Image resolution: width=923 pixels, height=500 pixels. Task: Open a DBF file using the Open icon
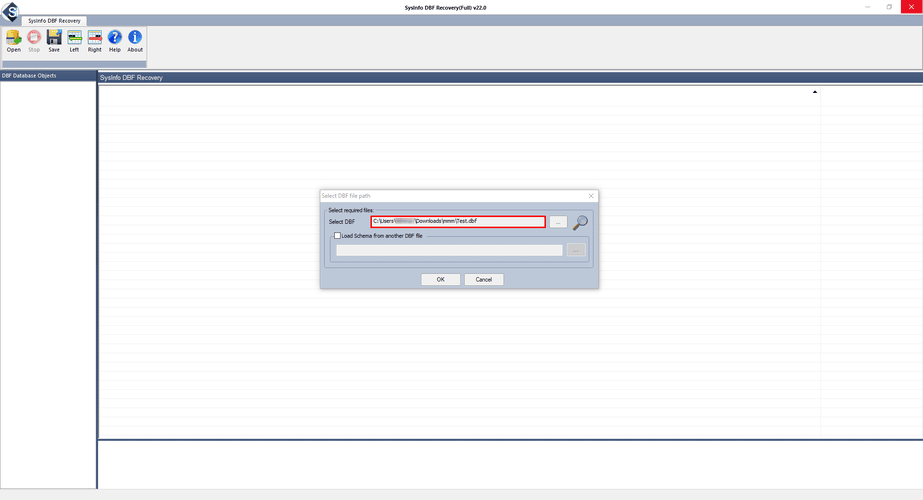(14, 41)
